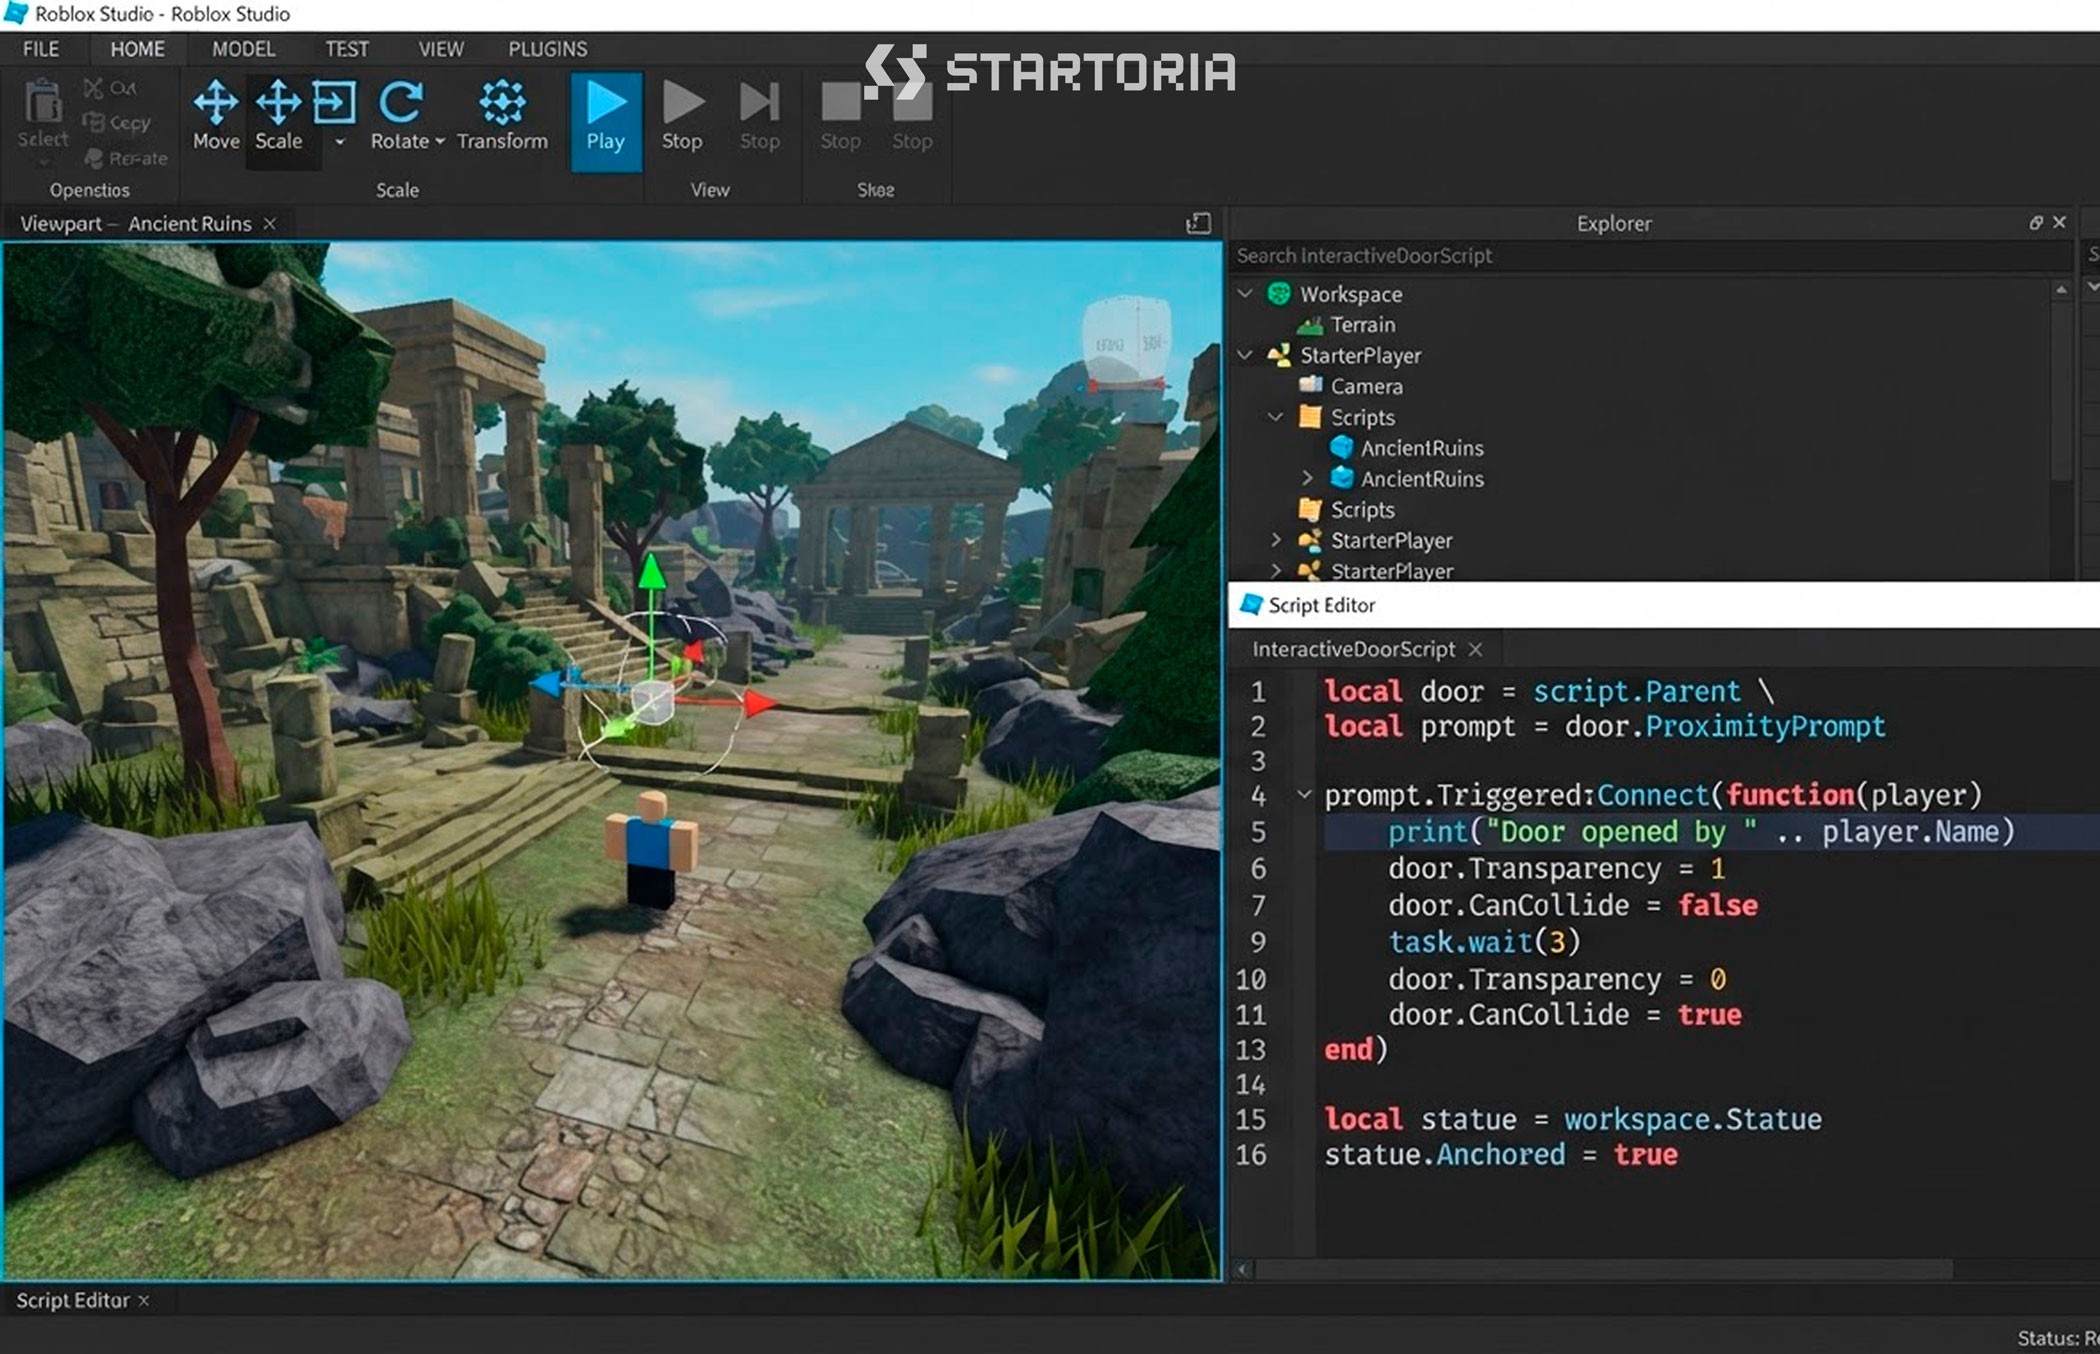Select Terrain in the Explorer tree

(1362, 325)
